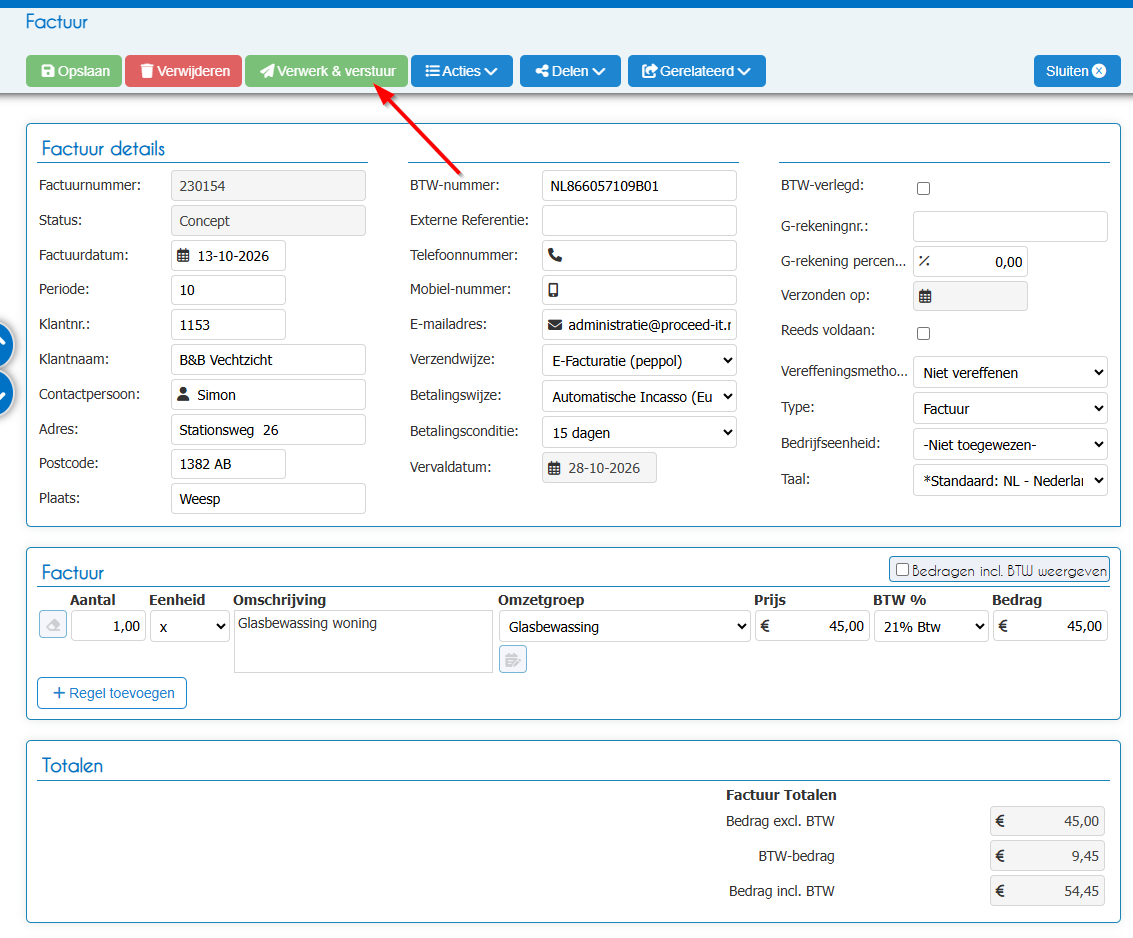Enable the BTW-verlegd checkbox
The height and width of the screenshot is (938, 1133).
[x=923, y=189]
